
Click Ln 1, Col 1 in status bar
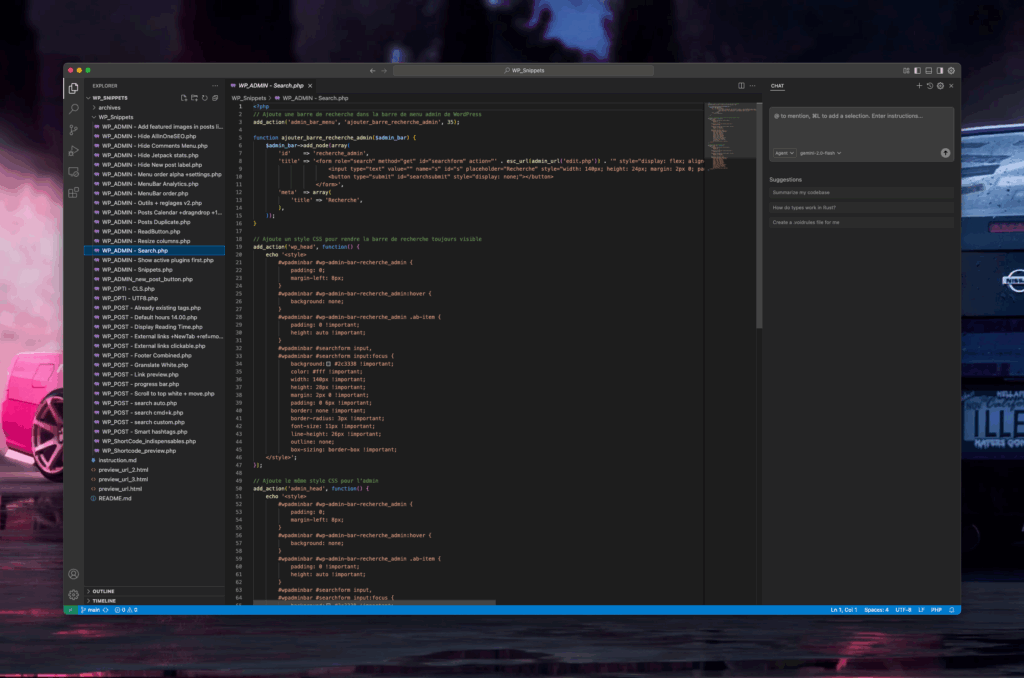(843, 610)
